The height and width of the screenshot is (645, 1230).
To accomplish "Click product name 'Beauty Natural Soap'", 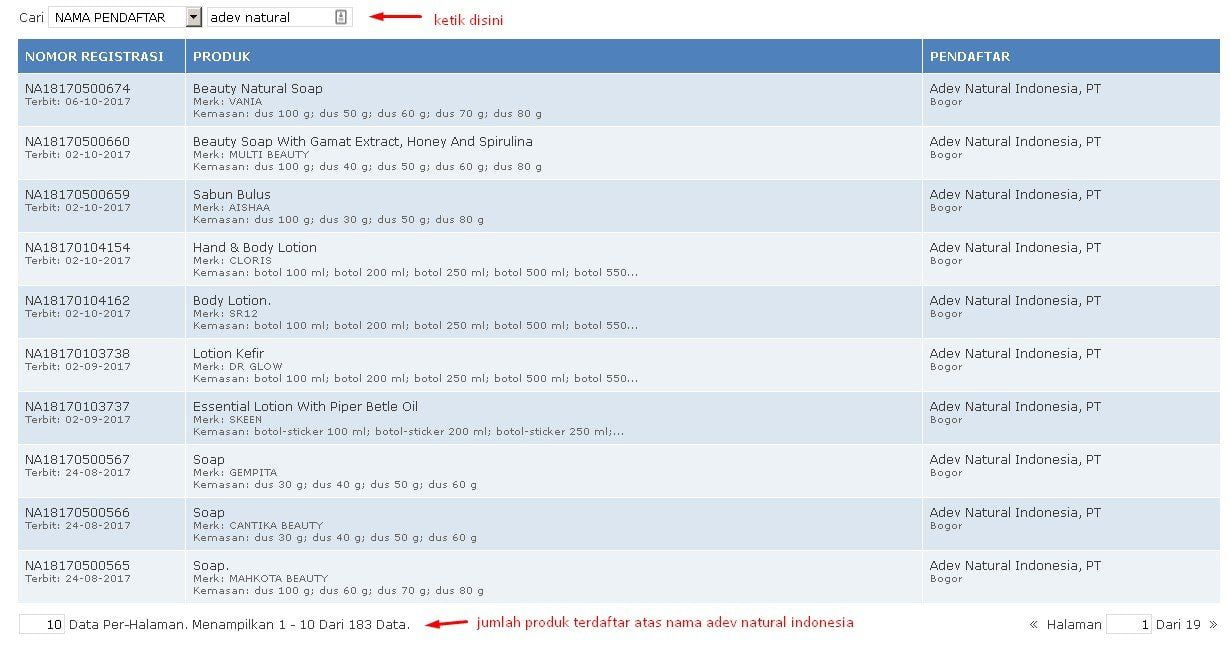I will [258, 89].
